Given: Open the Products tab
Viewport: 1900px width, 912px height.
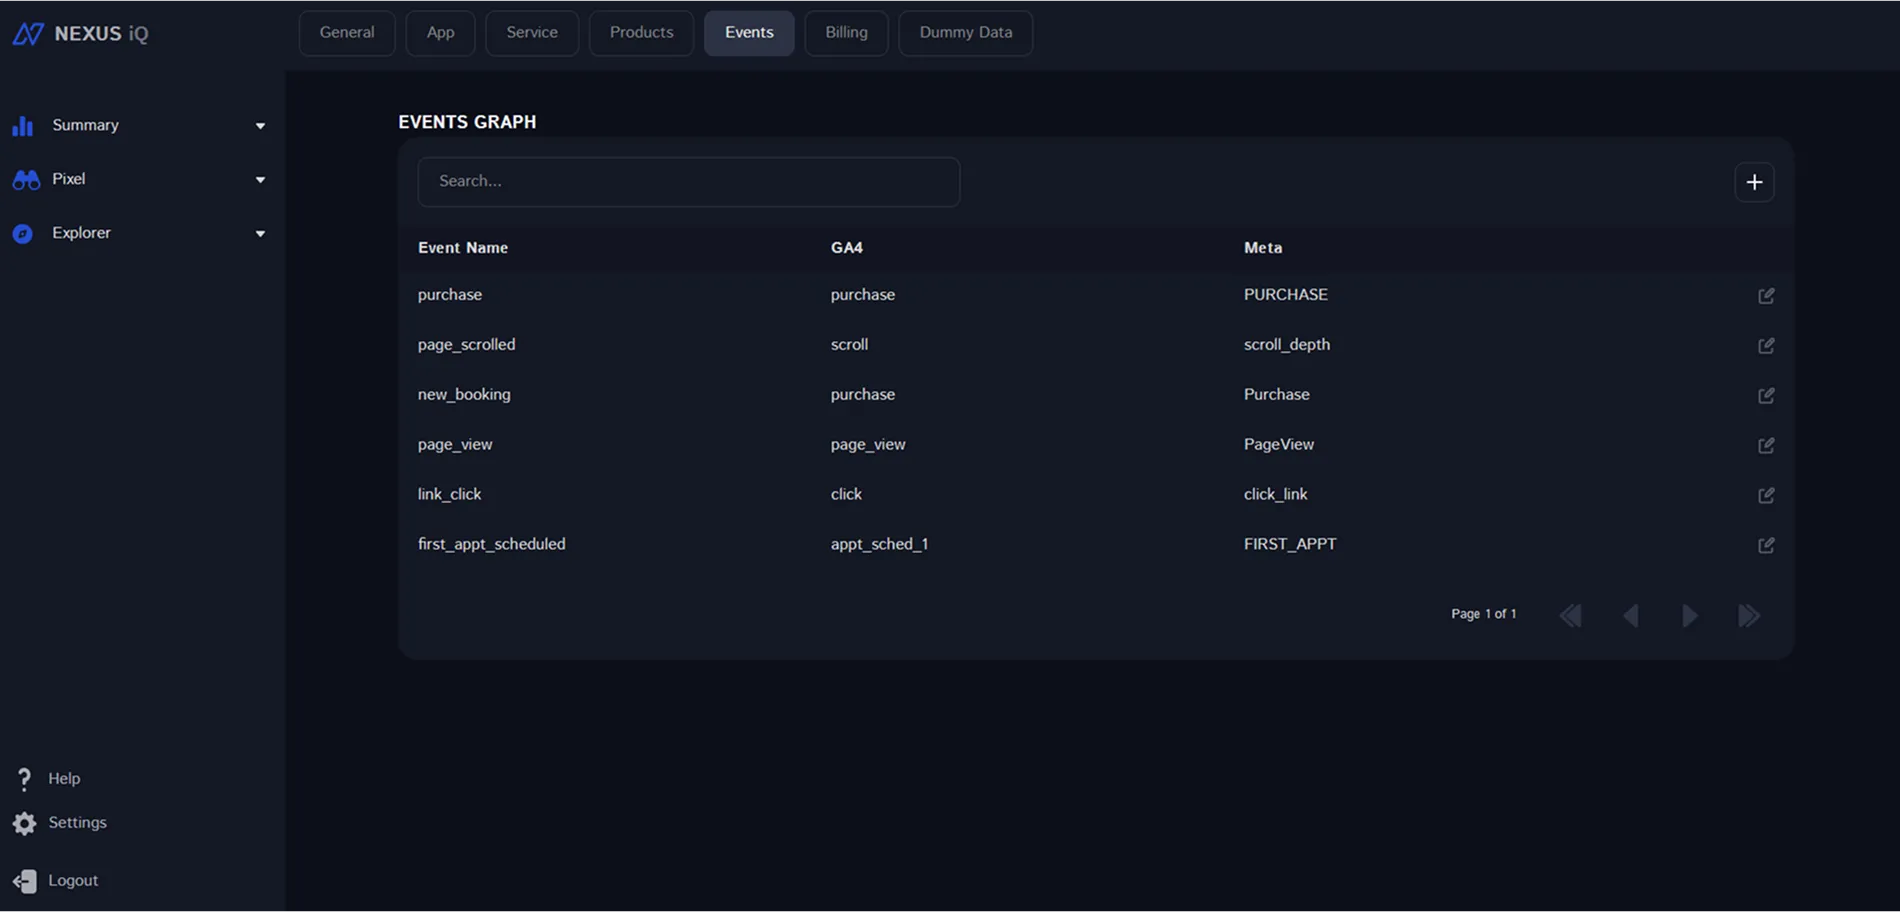Looking at the screenshot, I should click(x=641, y=33).
